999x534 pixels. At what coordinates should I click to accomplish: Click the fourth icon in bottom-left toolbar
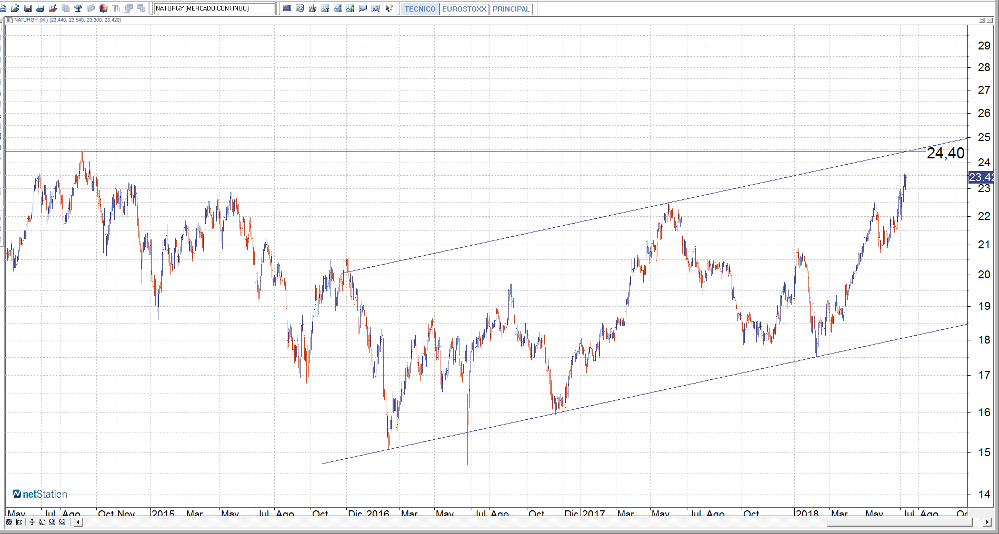pos(42,522)
